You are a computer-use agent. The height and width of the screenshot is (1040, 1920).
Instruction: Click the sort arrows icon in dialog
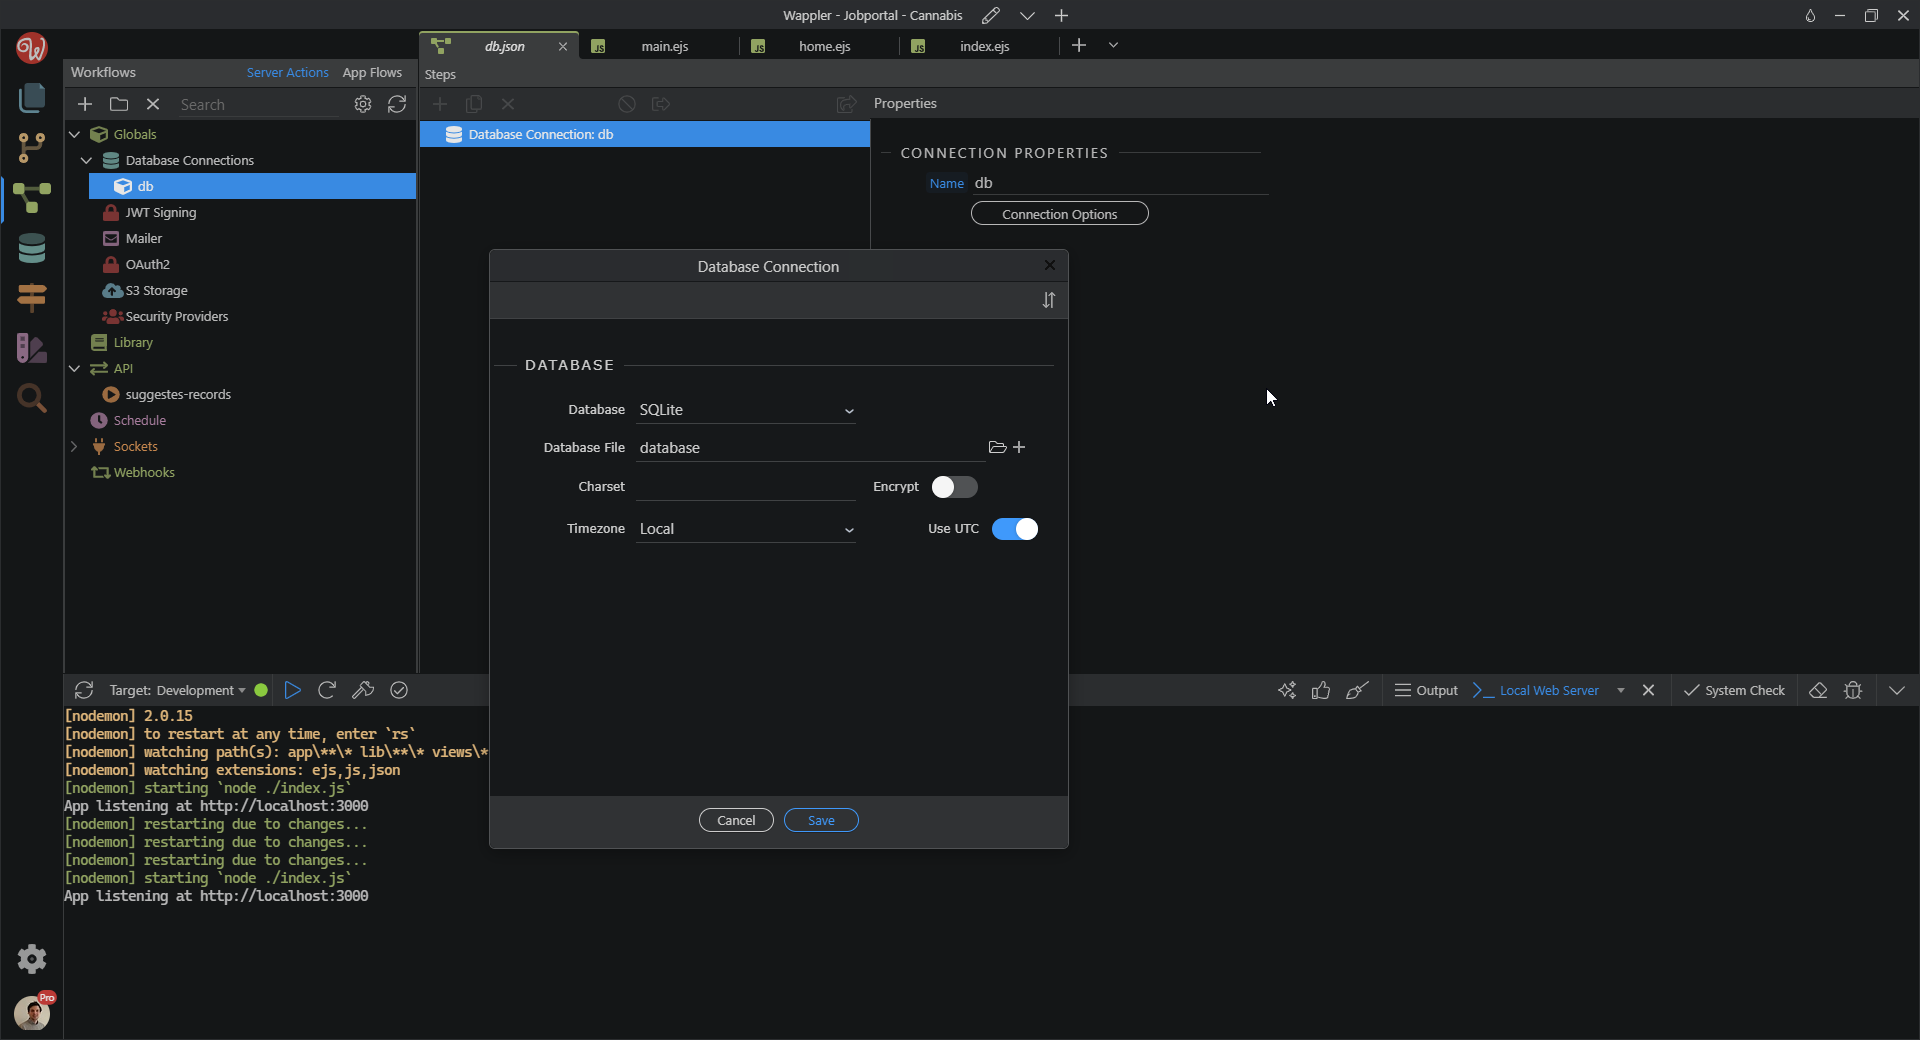(x=1048, y=300)
